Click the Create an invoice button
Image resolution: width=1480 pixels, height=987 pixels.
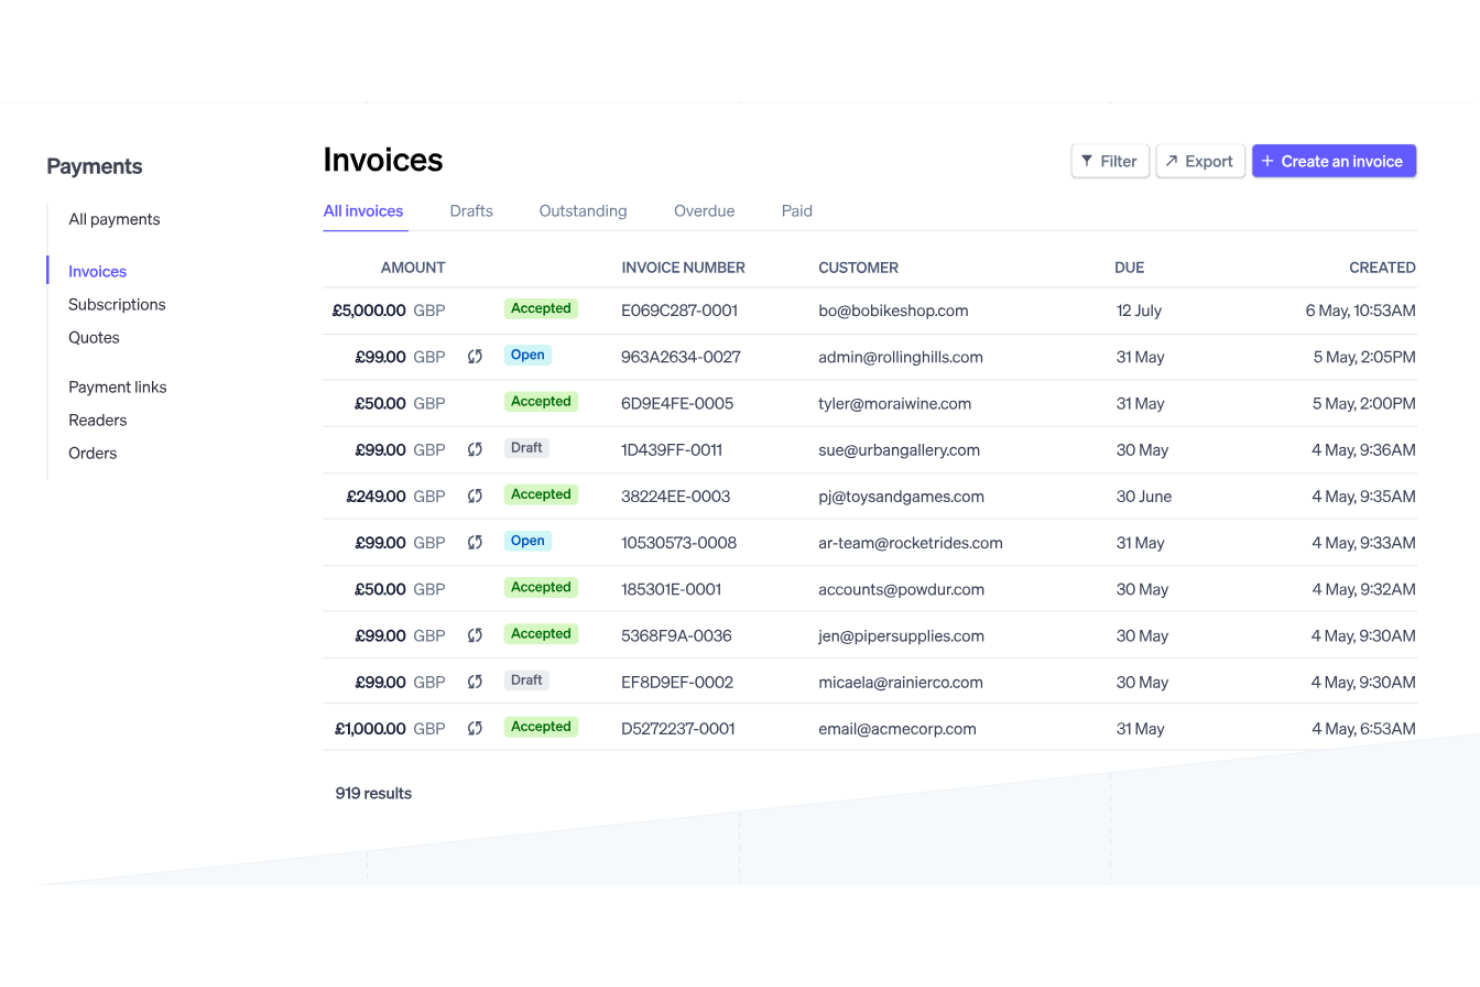coord(1334,161)
